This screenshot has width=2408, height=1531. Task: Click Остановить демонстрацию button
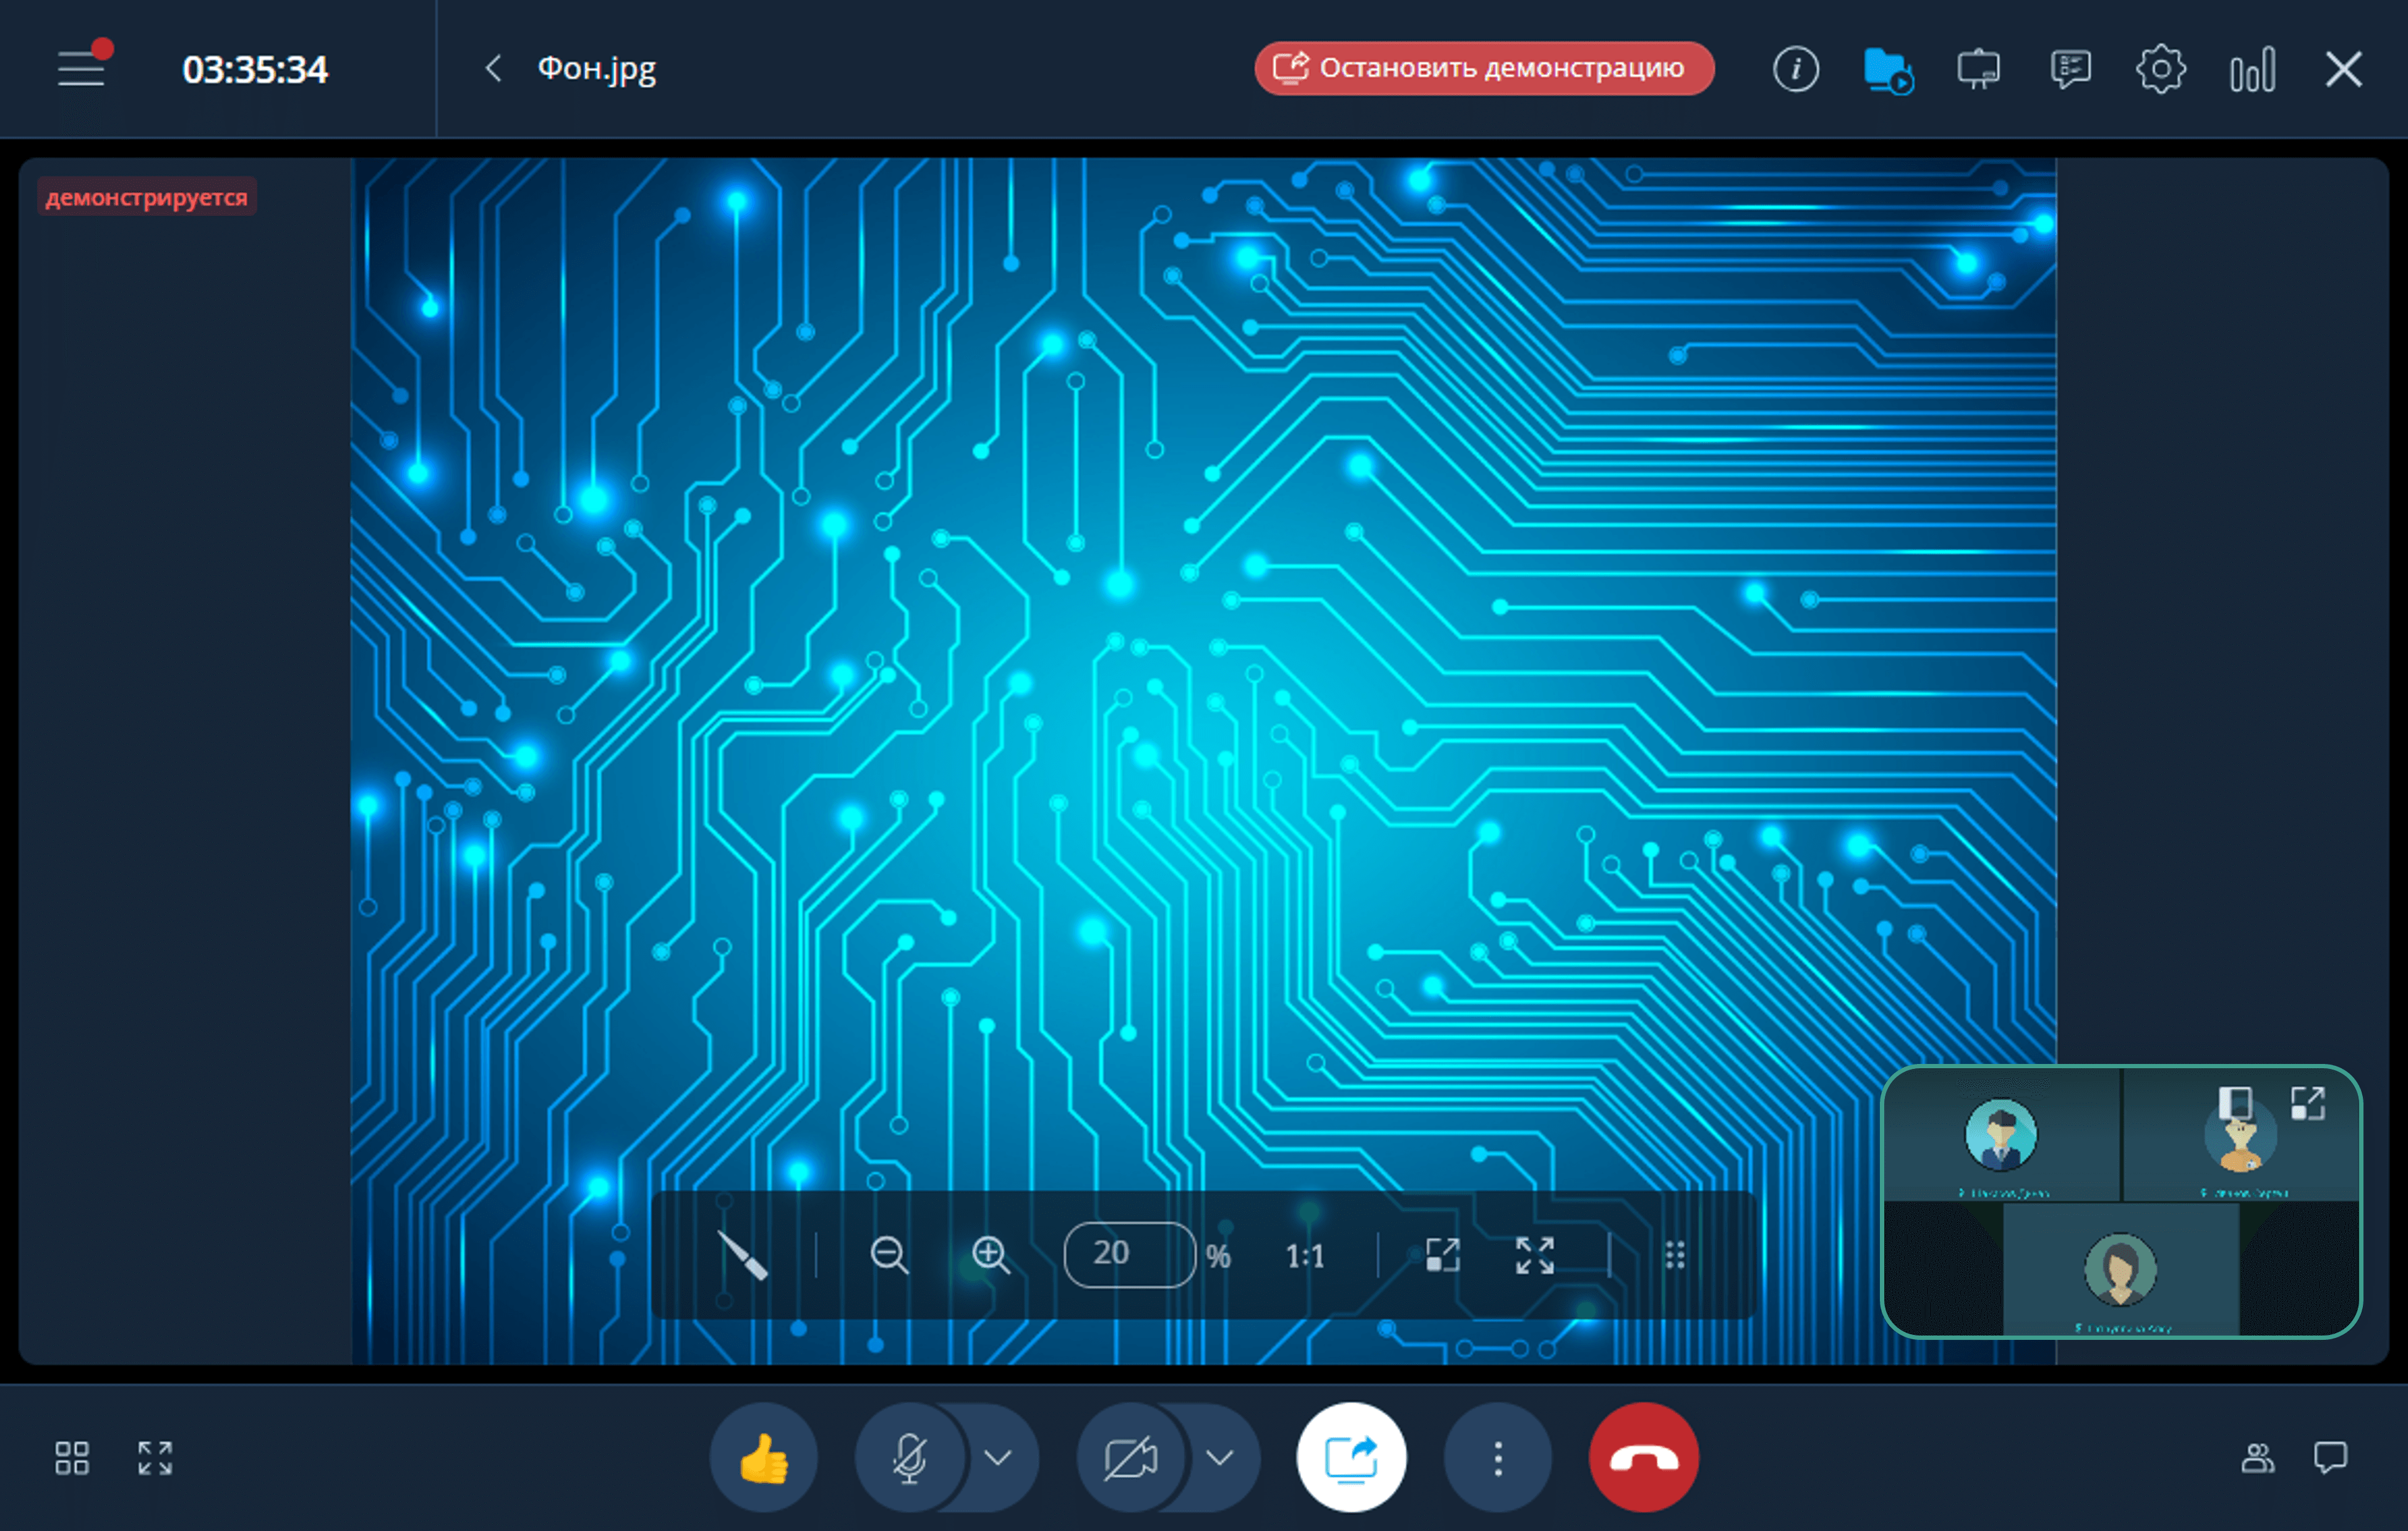pyautogui.click(x=1483, y=68)
